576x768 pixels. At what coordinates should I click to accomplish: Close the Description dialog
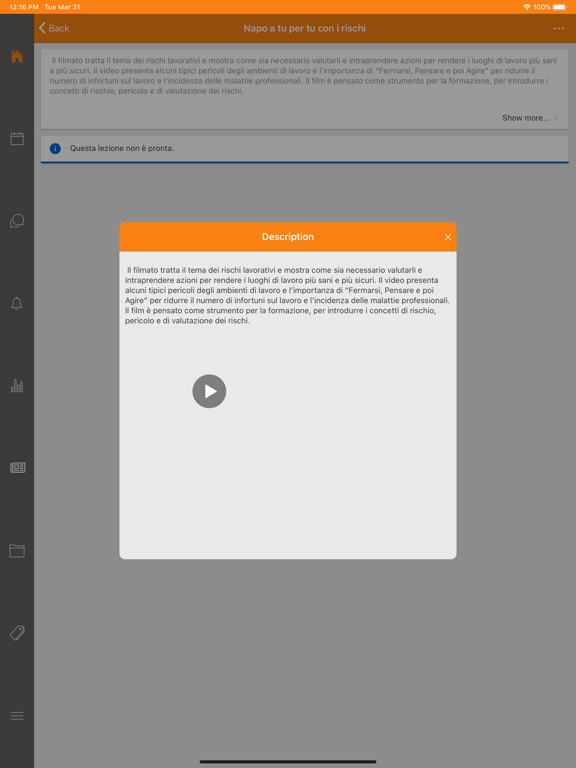pyautogui.click(x=448, y=237)
